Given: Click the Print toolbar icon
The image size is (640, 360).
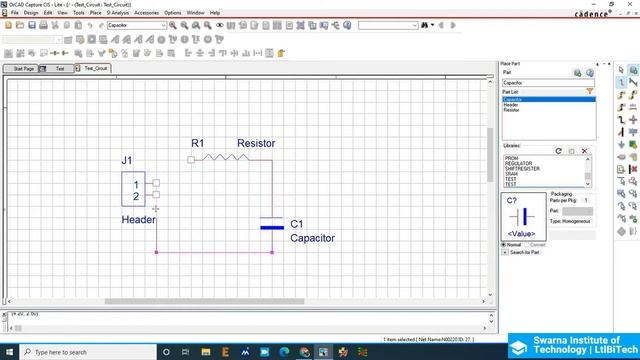Looking at the screenshot, I should click(43, 25).
